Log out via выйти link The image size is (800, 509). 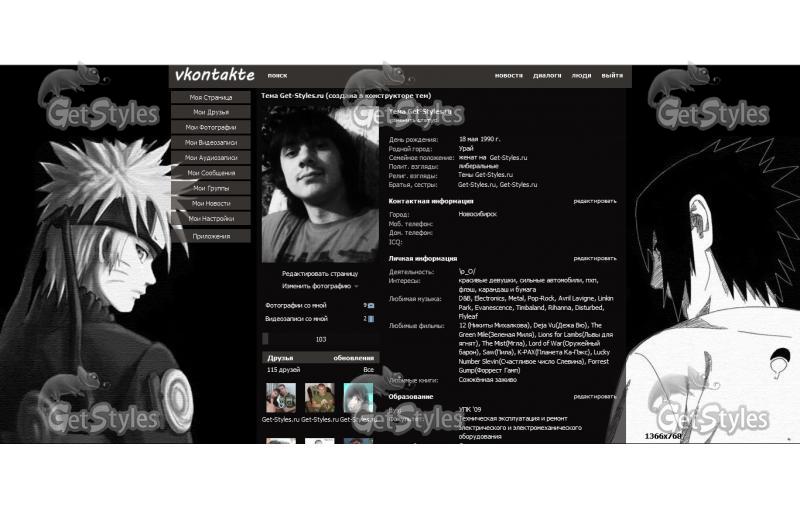(612, 75)
